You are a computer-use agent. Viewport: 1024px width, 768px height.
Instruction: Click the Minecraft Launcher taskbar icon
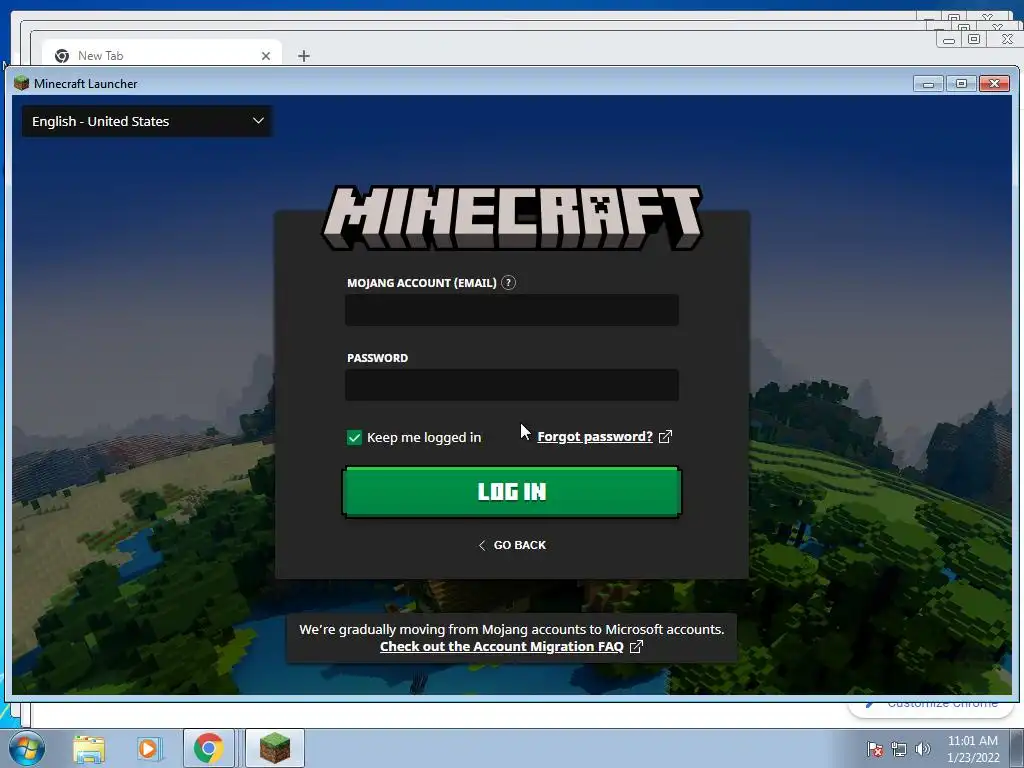[274, 748]
